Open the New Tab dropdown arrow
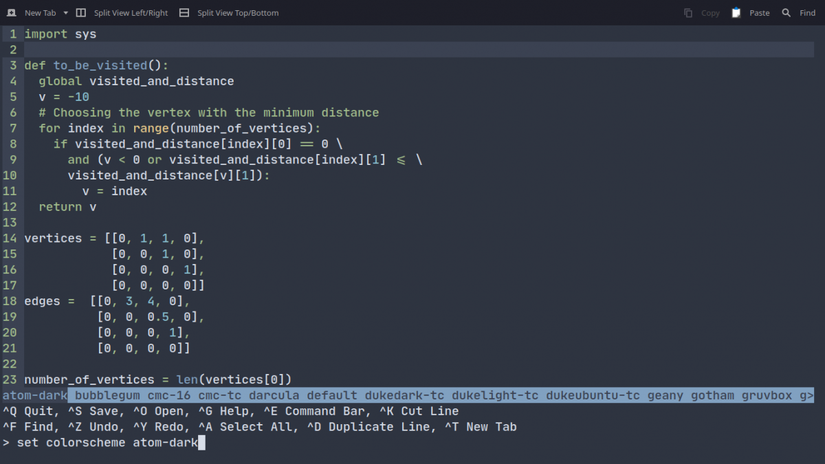 tap(66, 13)
